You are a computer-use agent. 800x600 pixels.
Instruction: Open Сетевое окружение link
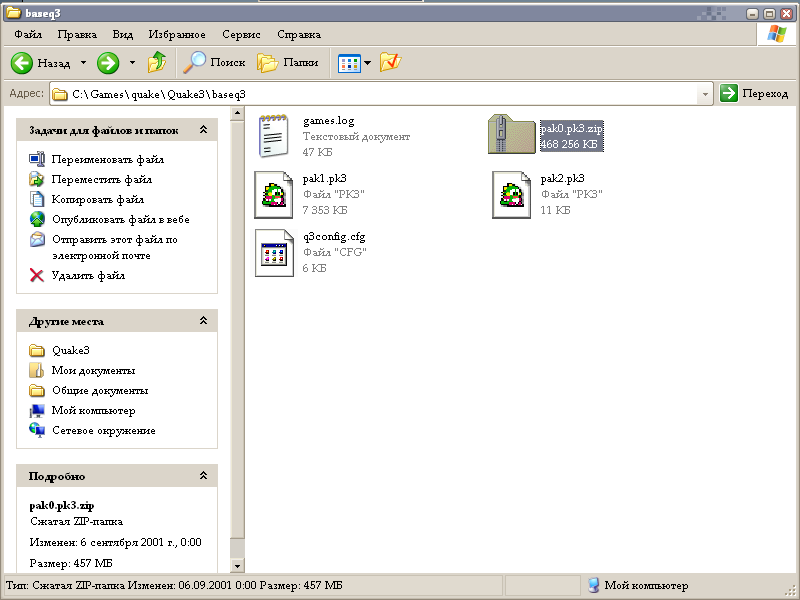pyautogui.click(x=104, y=430)
